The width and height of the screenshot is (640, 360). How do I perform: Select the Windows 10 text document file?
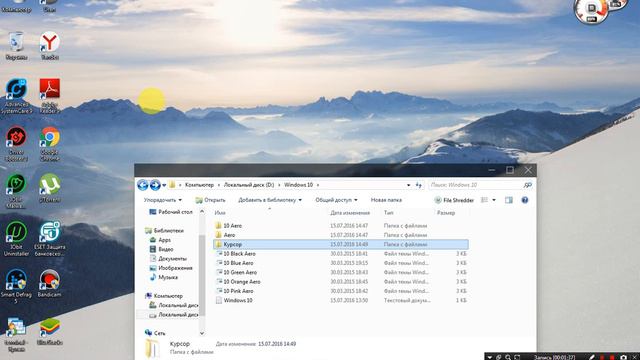tap(341, 300)
